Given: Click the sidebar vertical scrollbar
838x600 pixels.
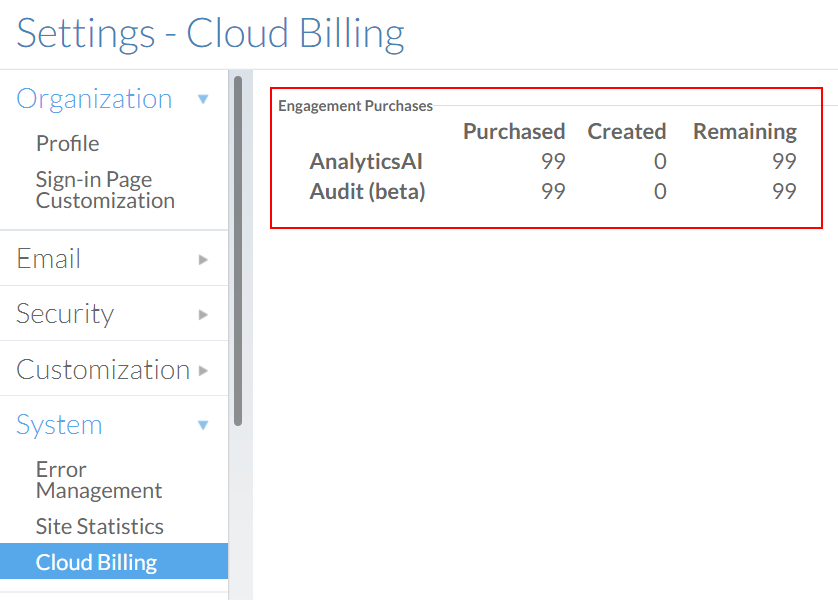Looking at the screenshot, I should [x=238, y=250].
